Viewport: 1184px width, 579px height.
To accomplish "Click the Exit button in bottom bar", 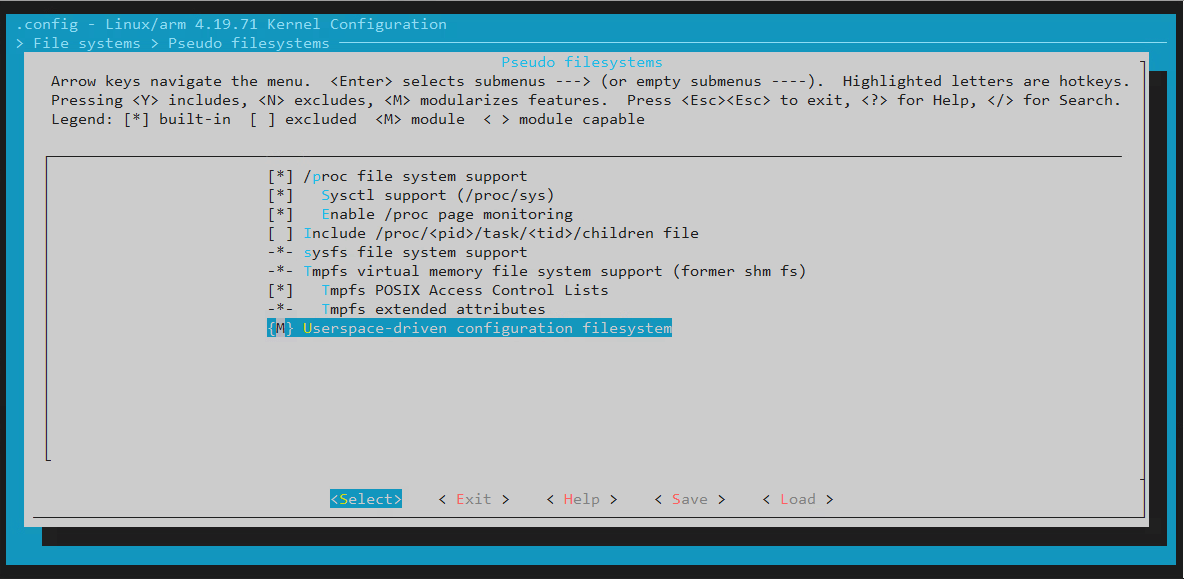I will tap(474, 499).
